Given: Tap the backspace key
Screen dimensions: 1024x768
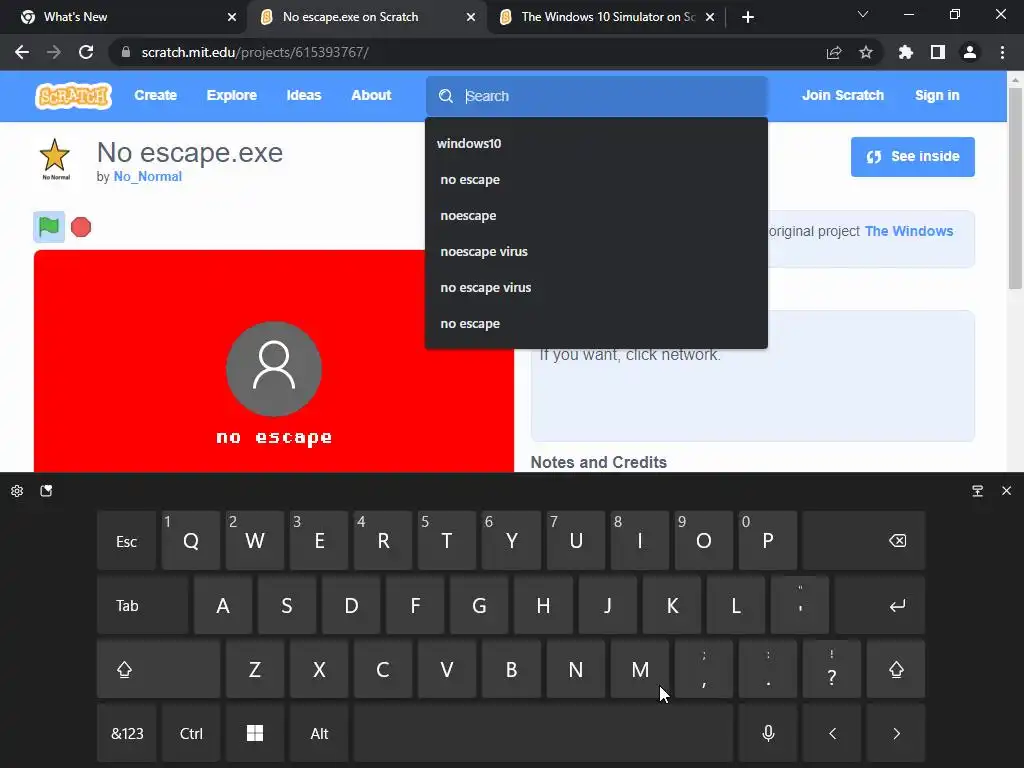Looking at the screenshot, I should point(864,541).
